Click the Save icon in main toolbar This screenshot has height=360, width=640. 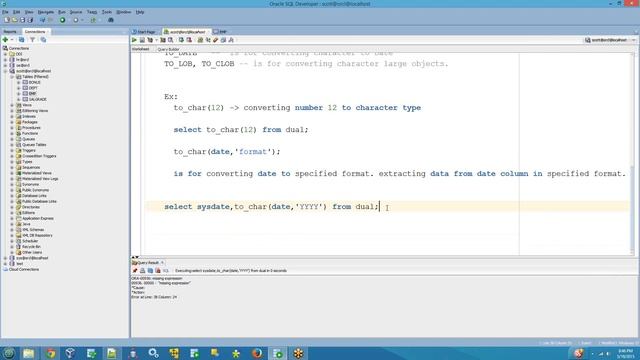(x=22, y=20)
